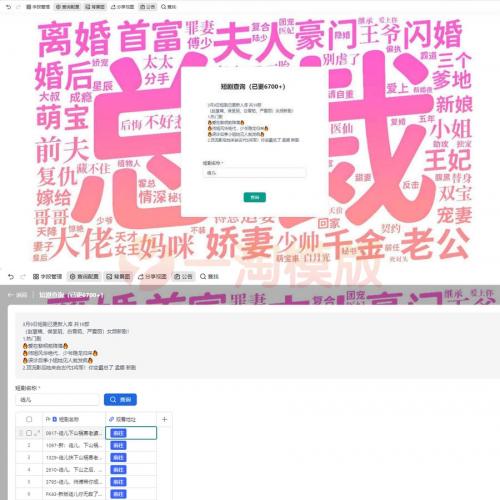Click the 查找 search tool in the word-cloud view toolbar
This screenshot has height=500, width=500.
pos(169,7)
